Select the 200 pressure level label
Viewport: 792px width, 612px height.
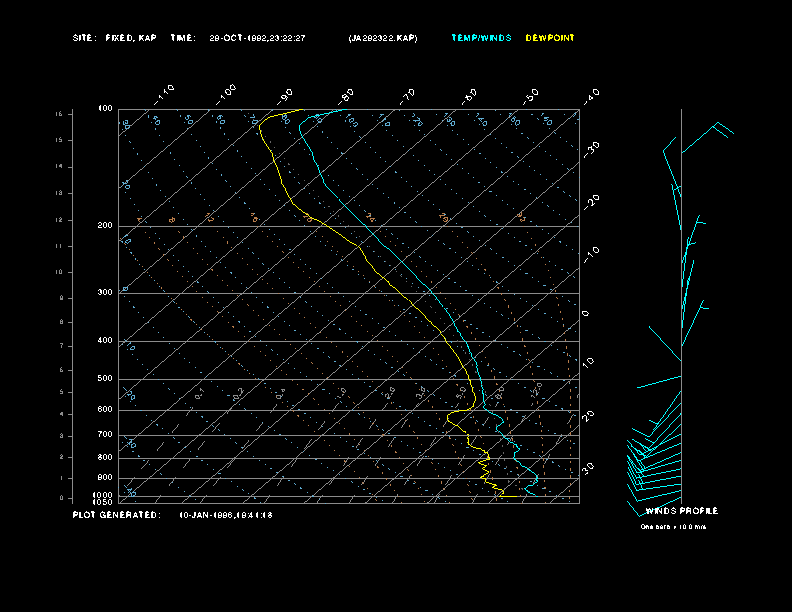click(105, 226)
